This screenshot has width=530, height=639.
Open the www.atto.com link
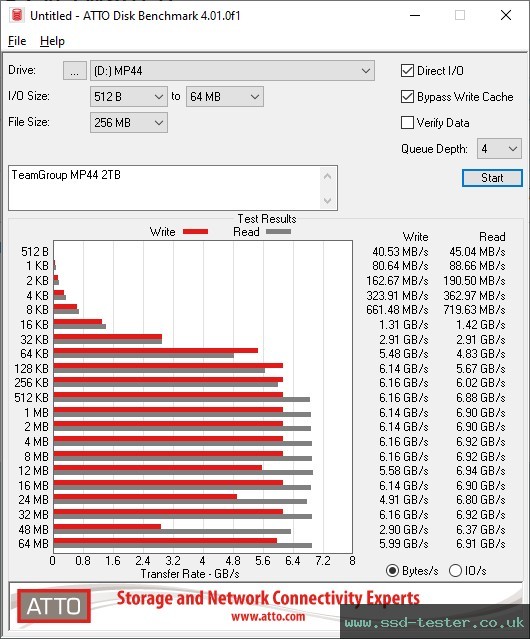coord(268,616)
